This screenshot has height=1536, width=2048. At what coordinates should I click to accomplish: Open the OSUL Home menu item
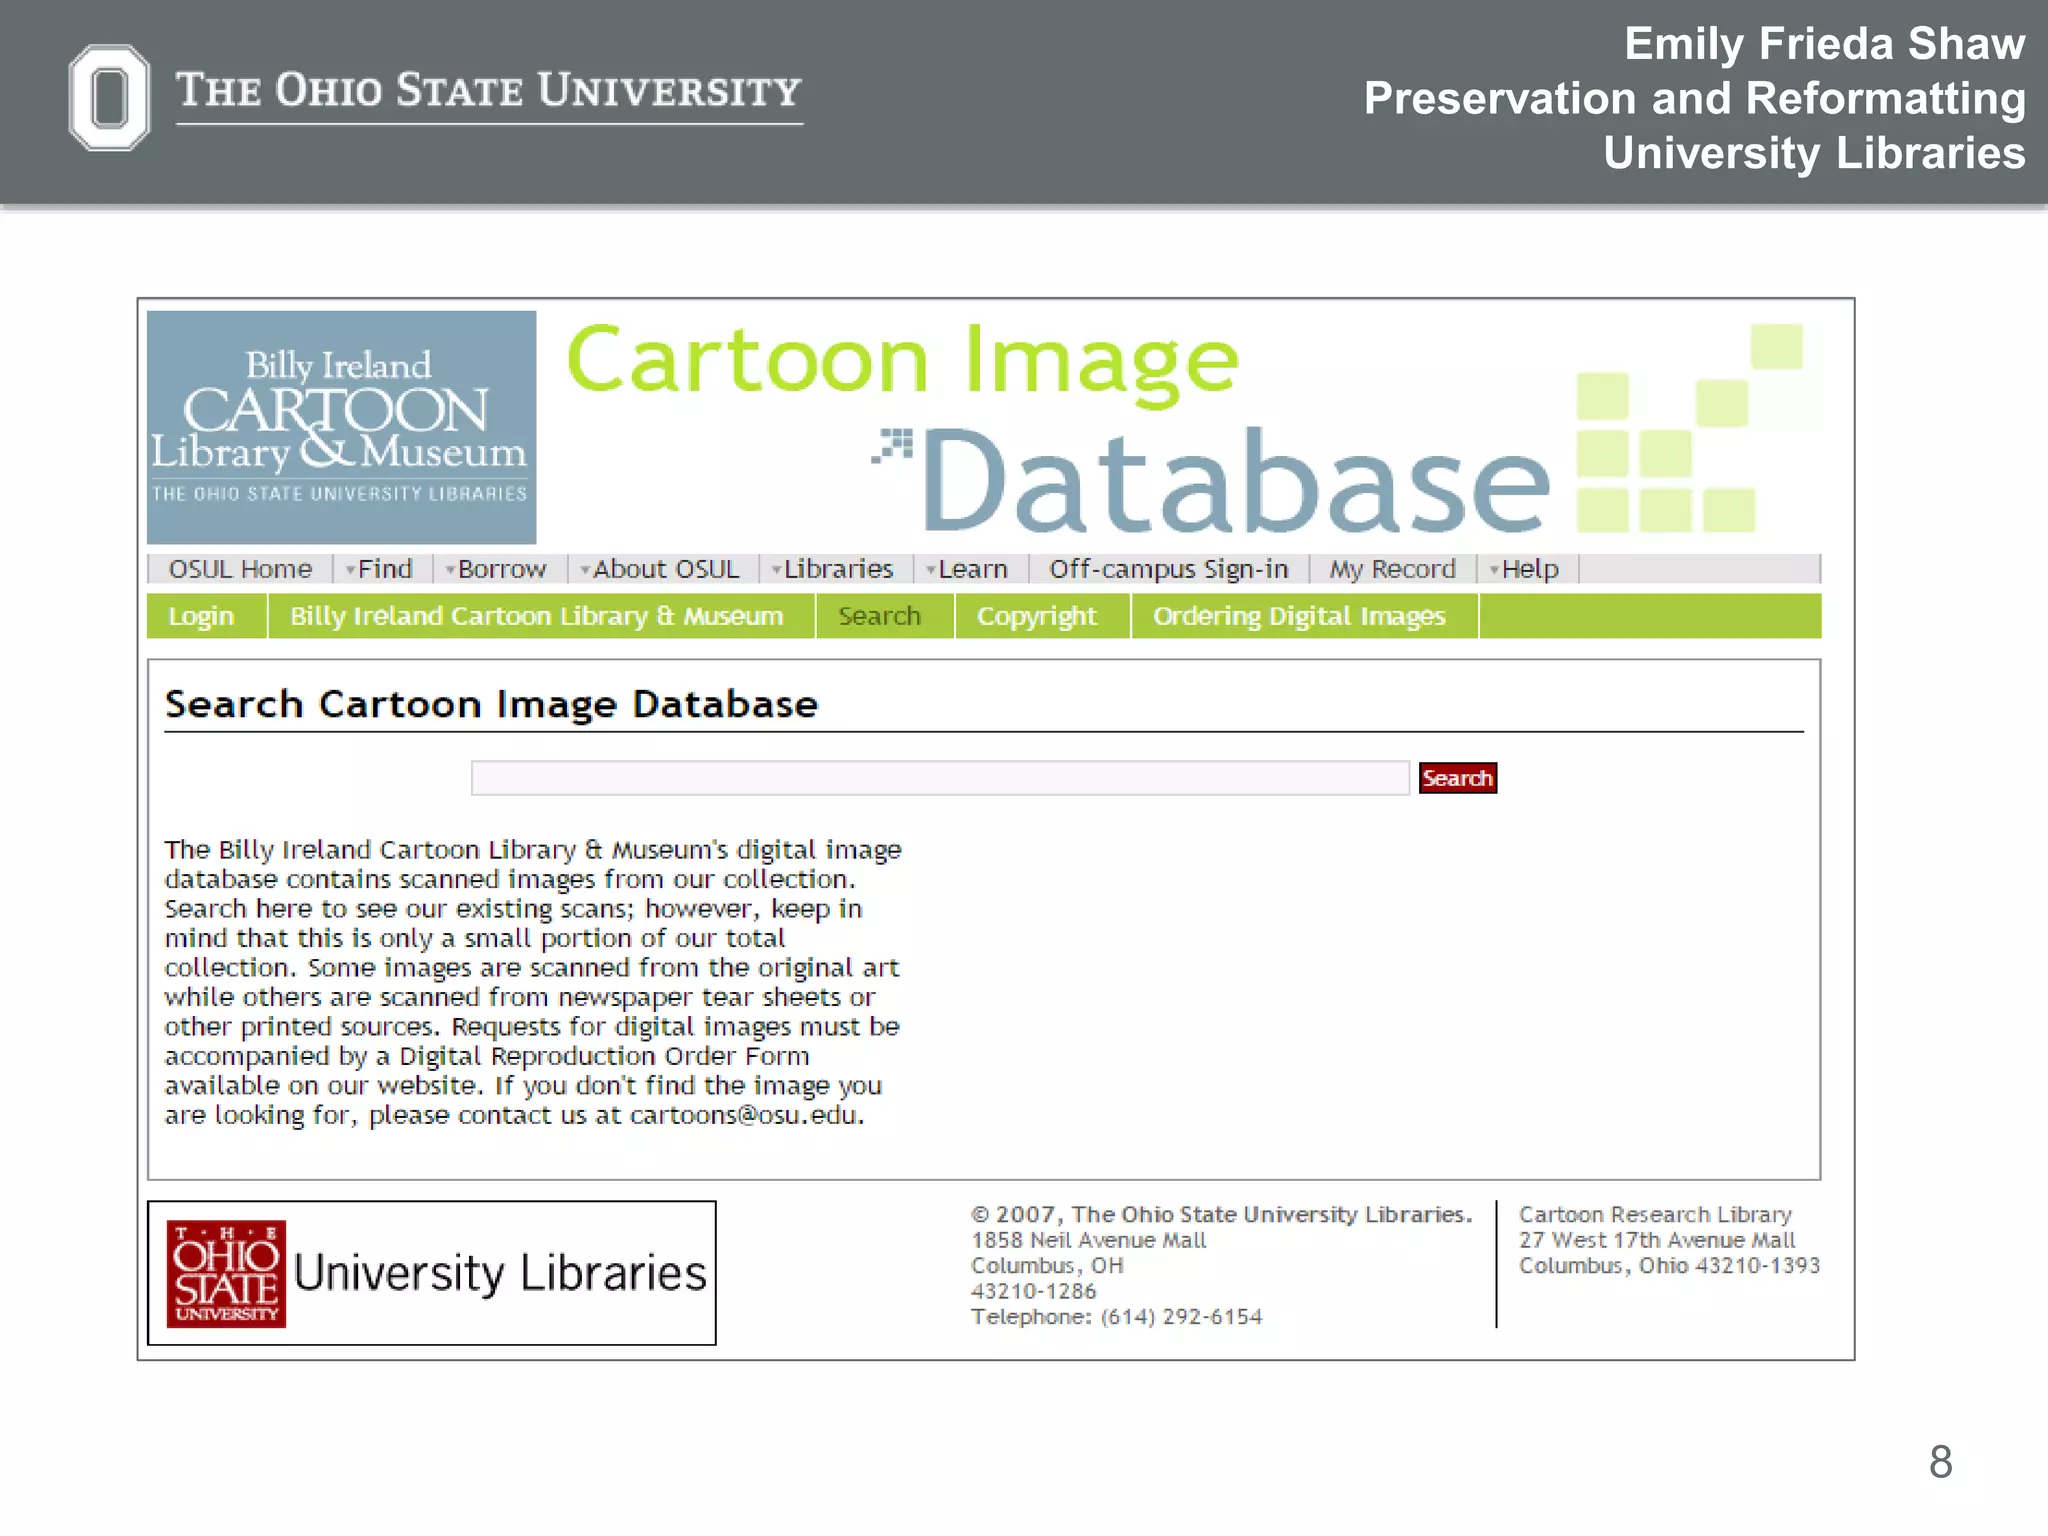(240, 569)
